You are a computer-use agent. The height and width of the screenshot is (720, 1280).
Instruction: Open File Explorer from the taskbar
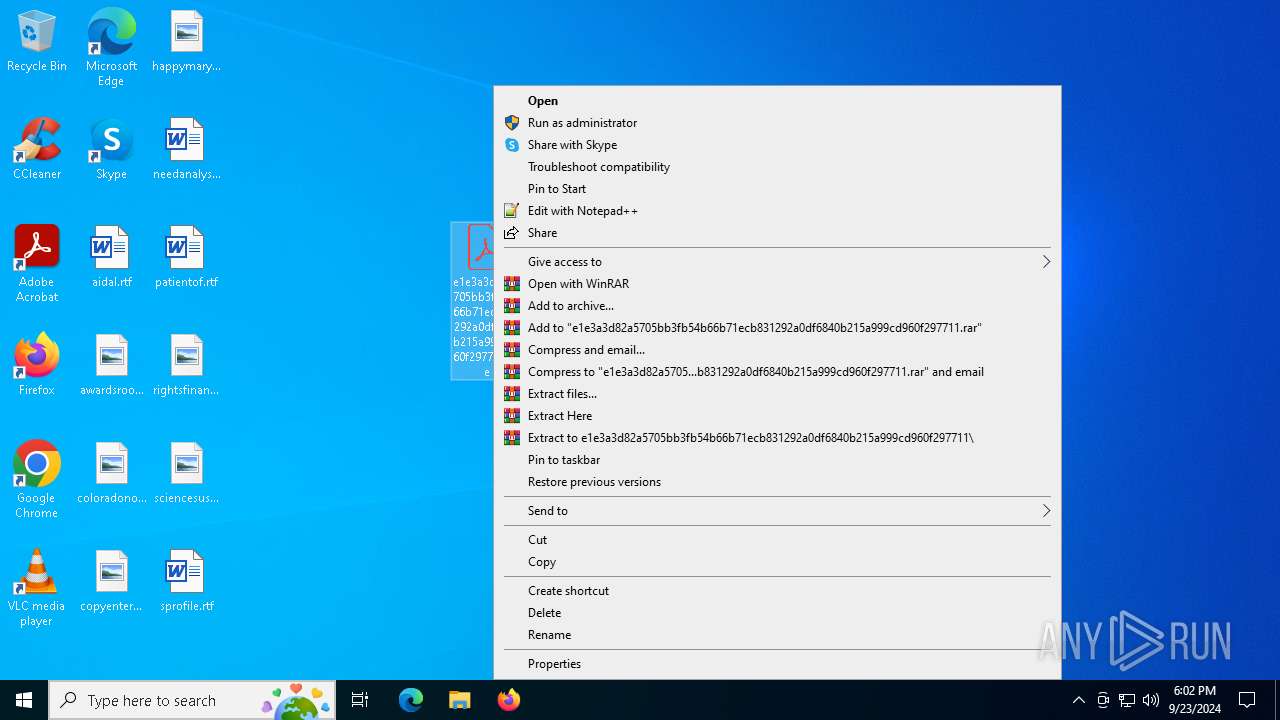click(460, 700)
